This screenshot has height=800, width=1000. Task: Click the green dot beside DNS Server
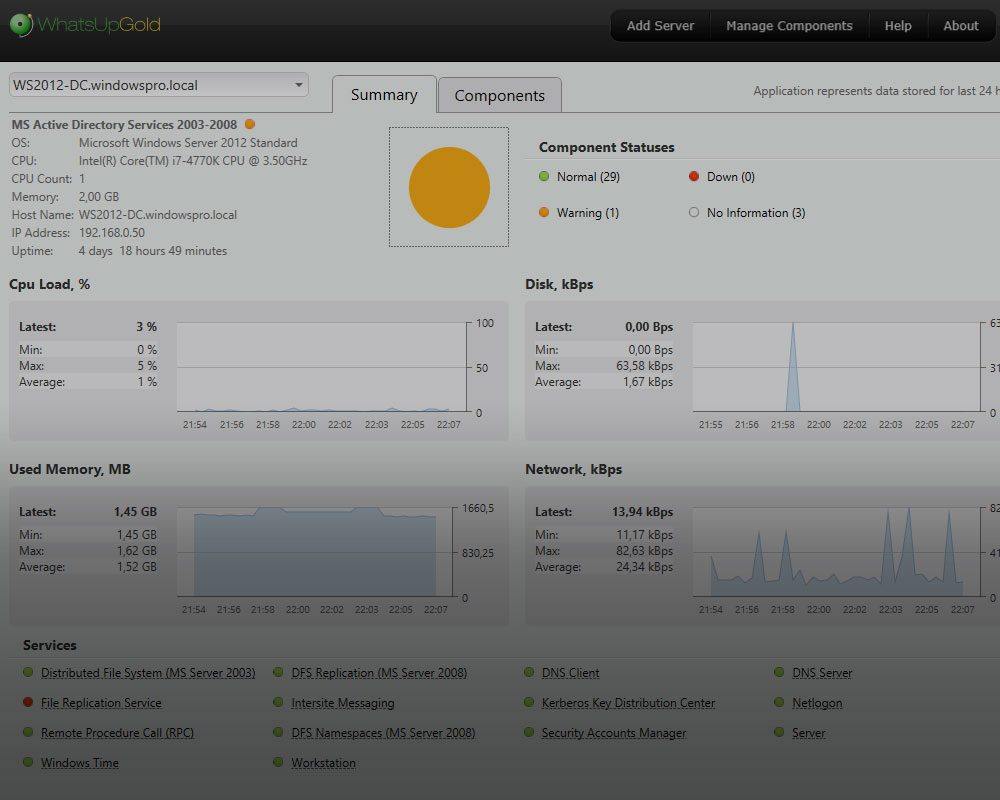click(x=779, y=672)
